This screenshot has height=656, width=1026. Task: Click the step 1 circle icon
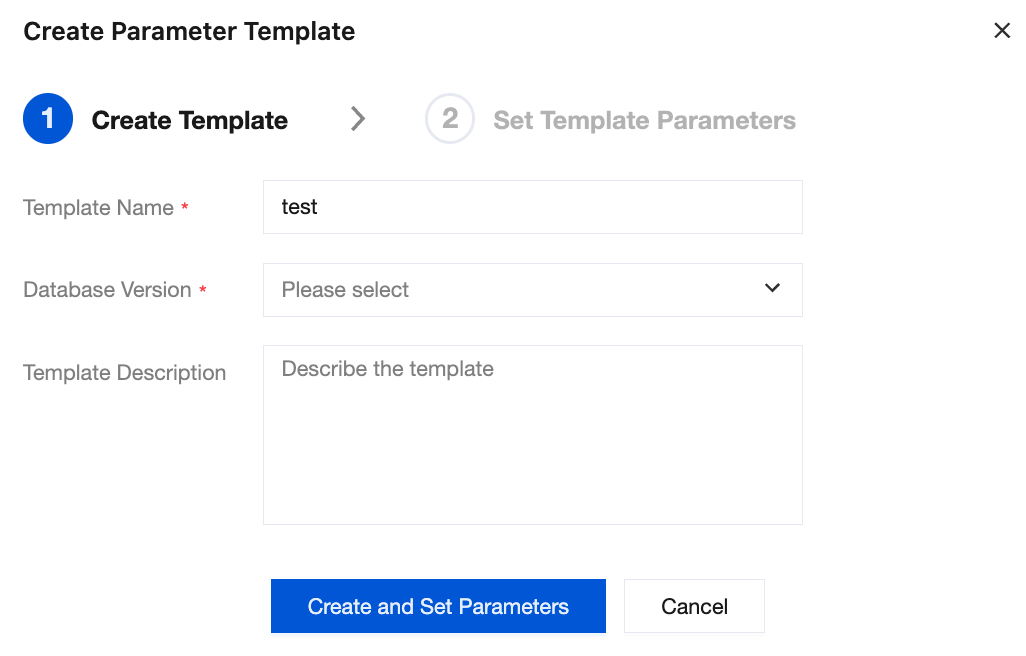click(x=47, y=120)
